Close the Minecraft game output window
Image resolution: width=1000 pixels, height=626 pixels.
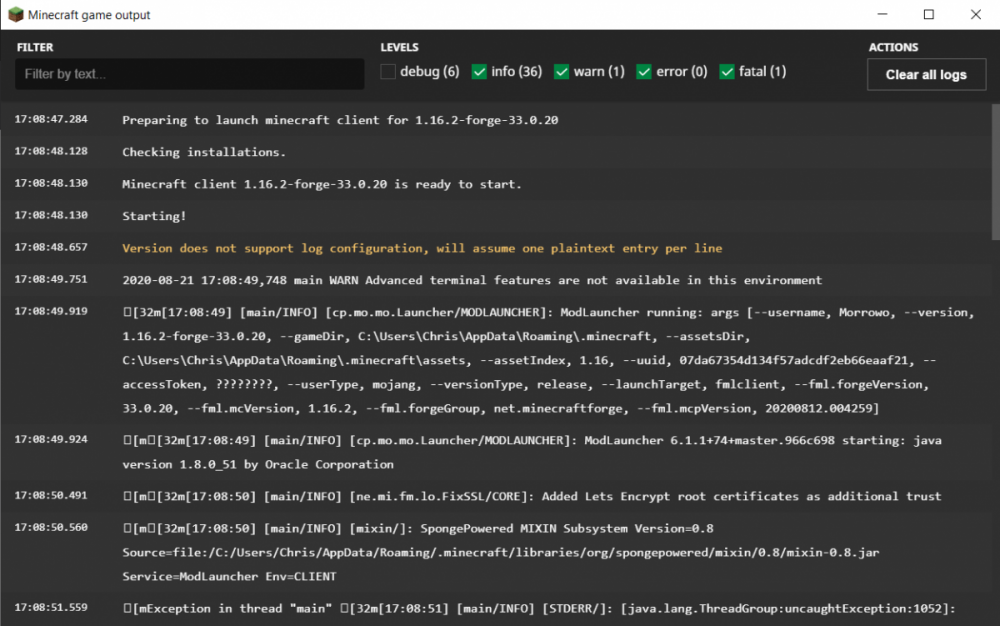click(x=975, y=15)
